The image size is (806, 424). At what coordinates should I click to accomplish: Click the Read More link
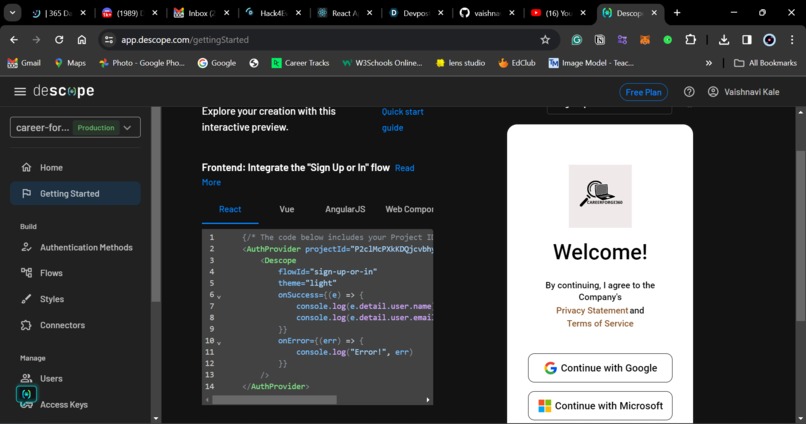[x=404, y=168]
